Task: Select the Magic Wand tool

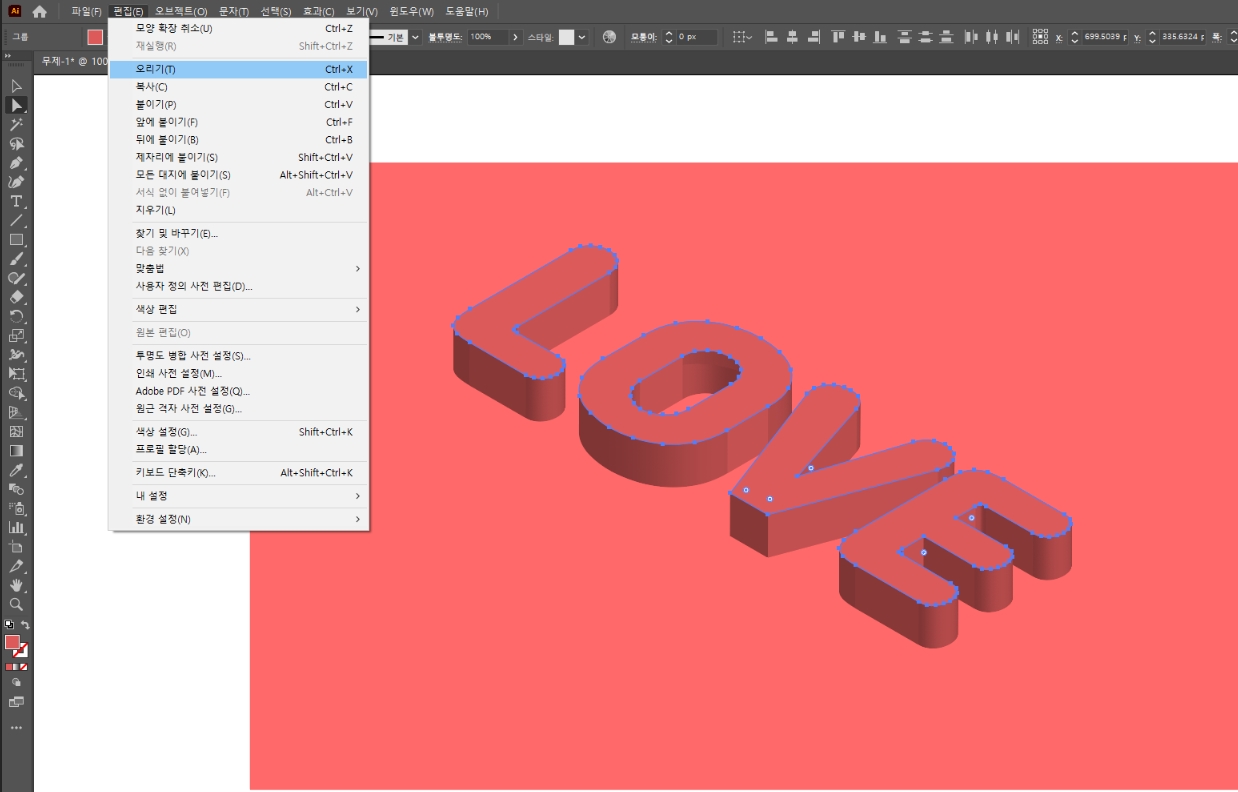Action: coord(16,124)
